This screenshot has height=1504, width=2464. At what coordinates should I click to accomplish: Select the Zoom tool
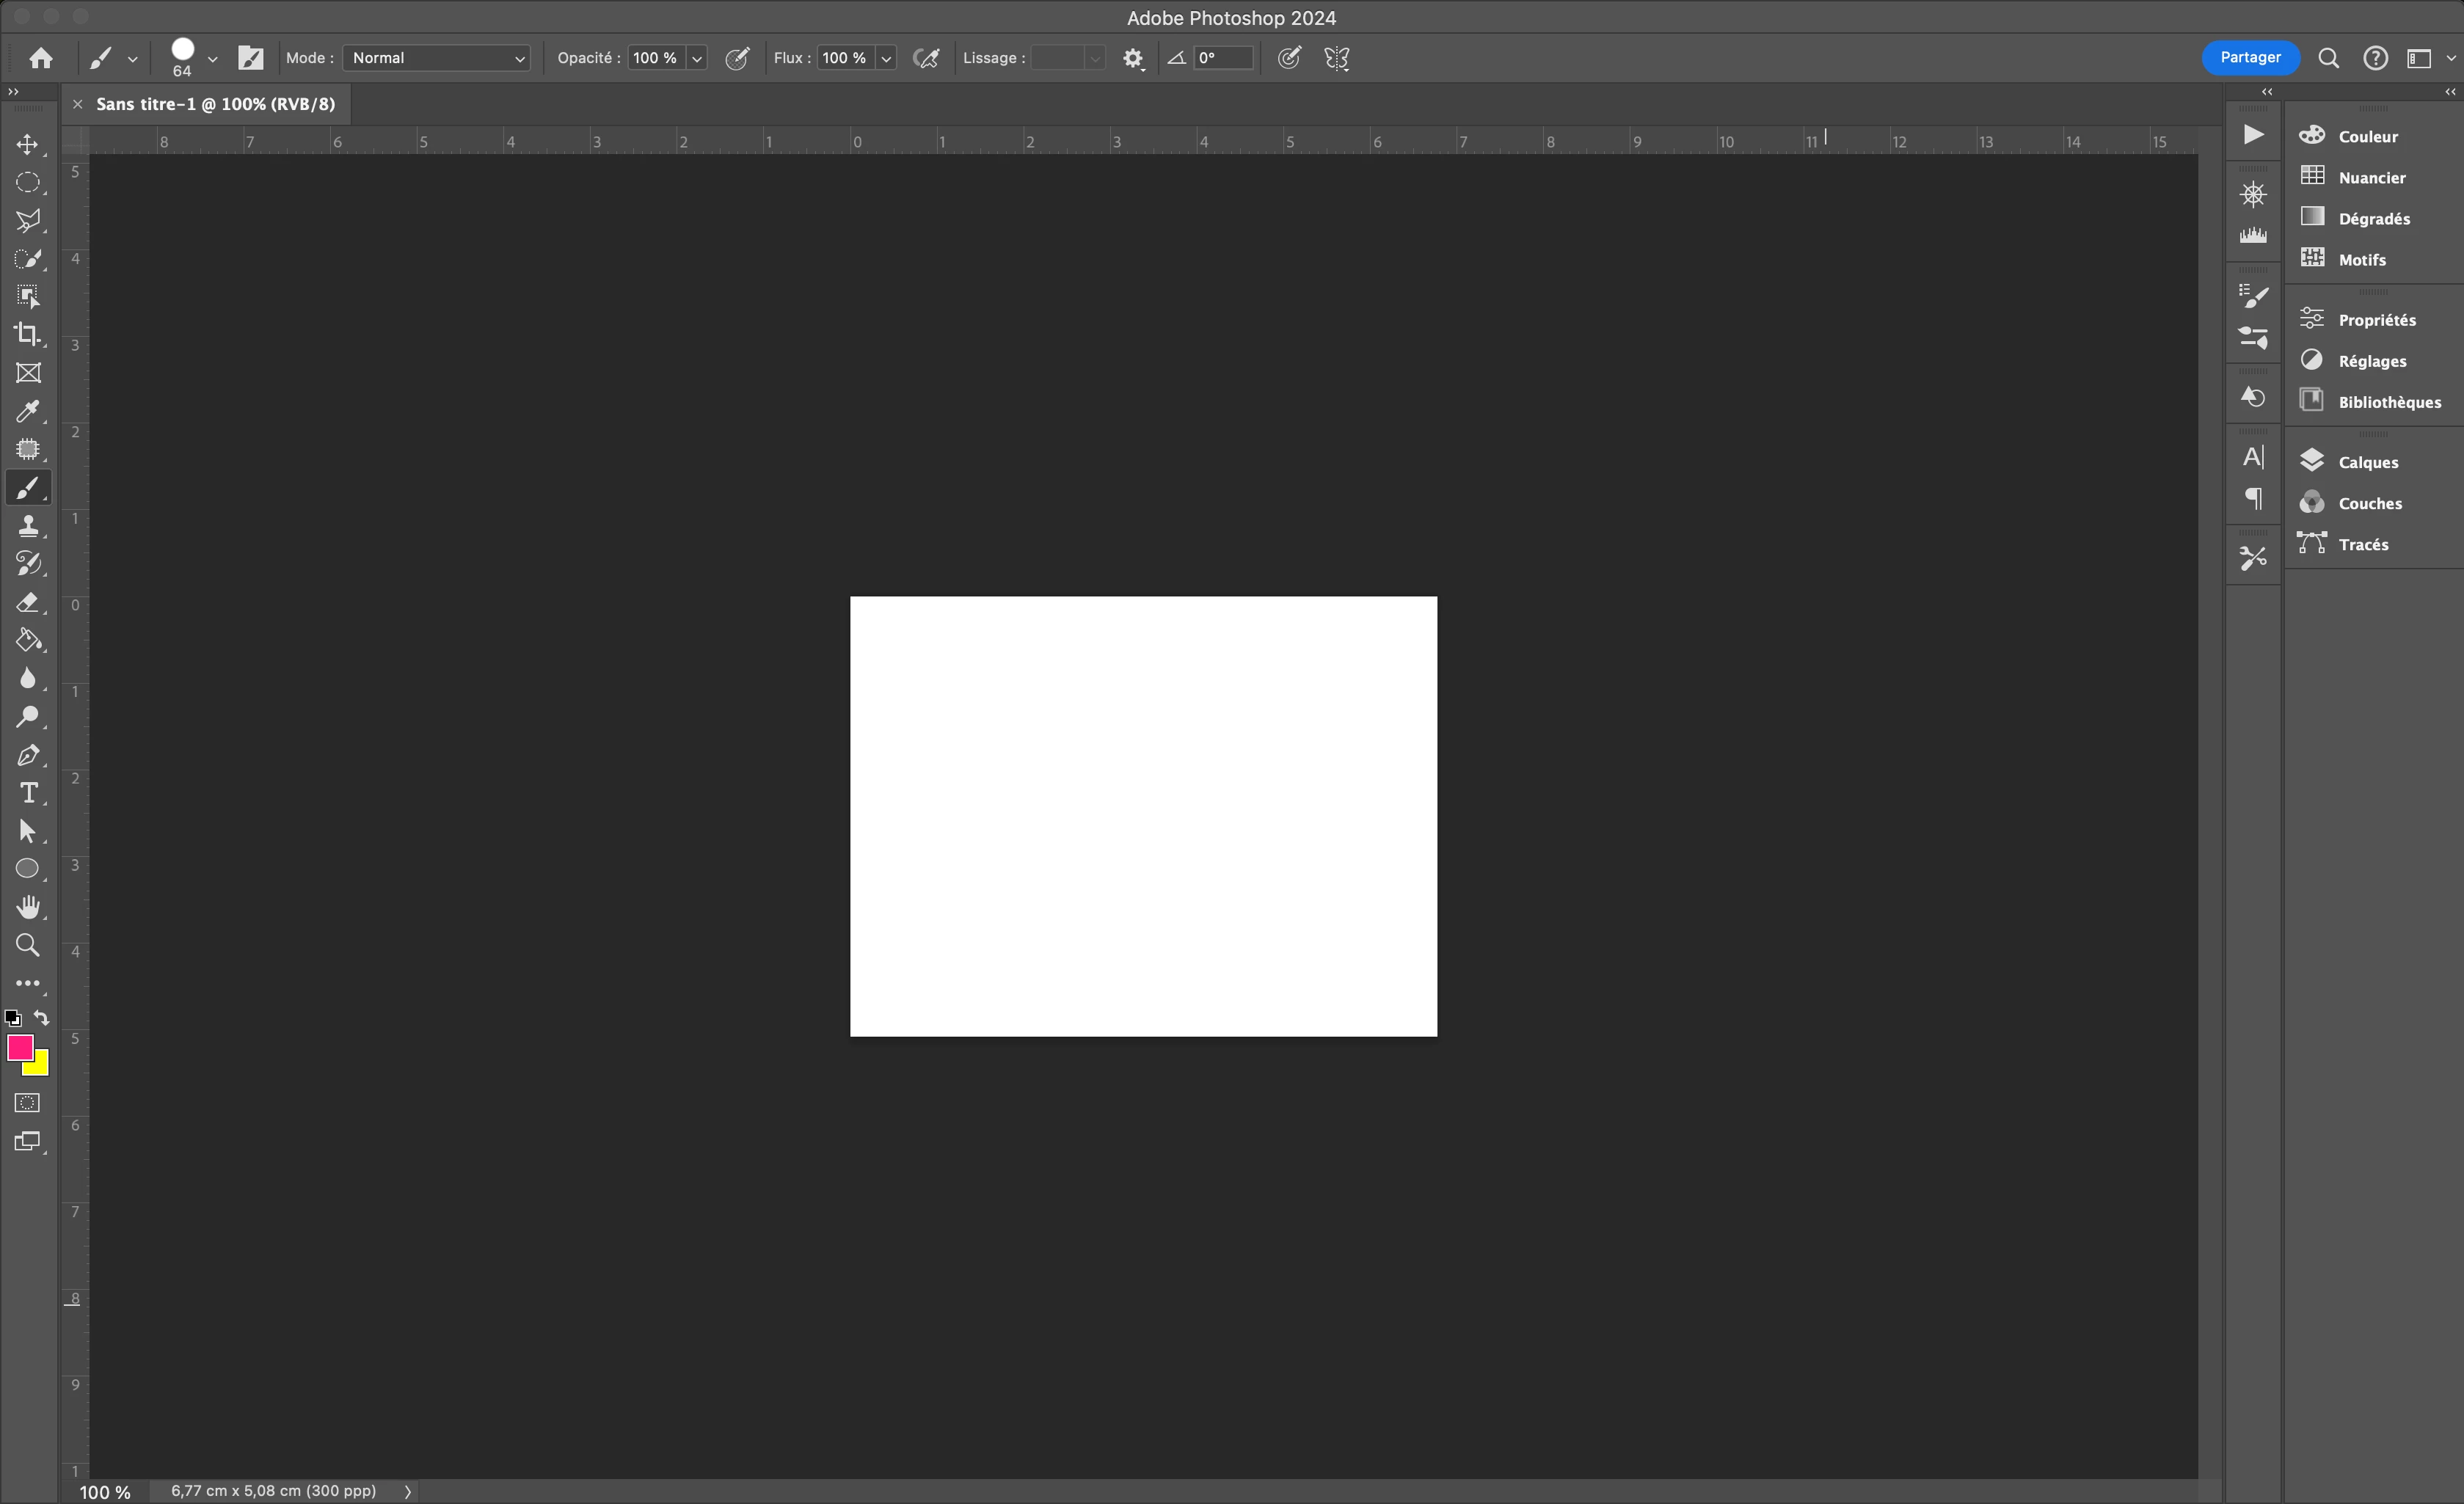tap(27, 945)
